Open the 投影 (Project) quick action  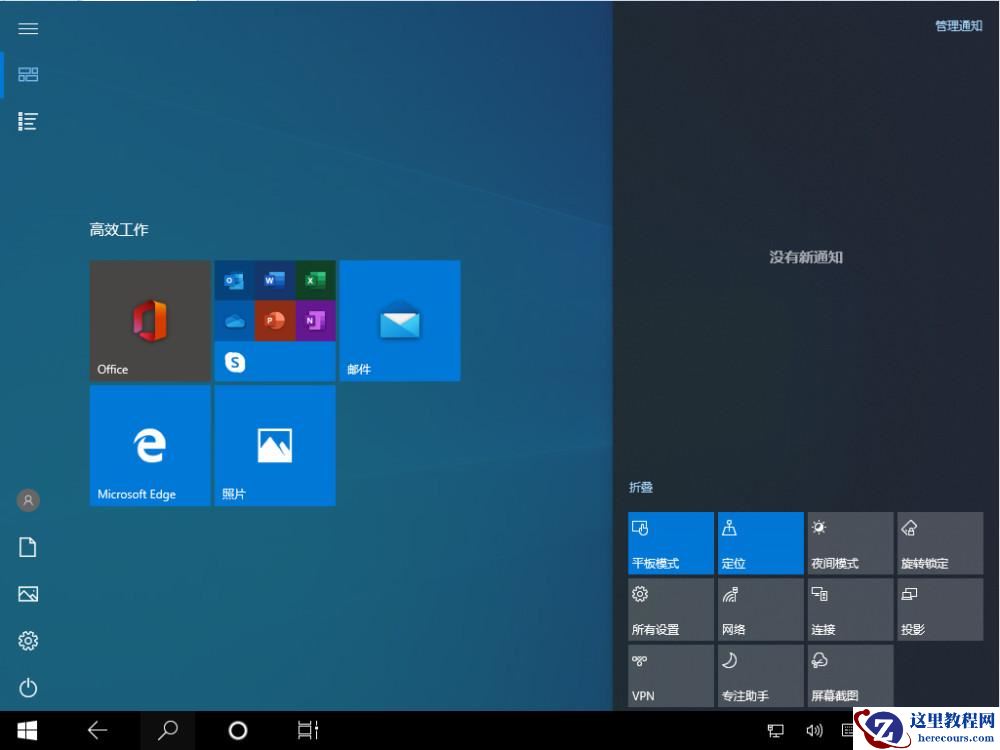click(x=939, y=609)
